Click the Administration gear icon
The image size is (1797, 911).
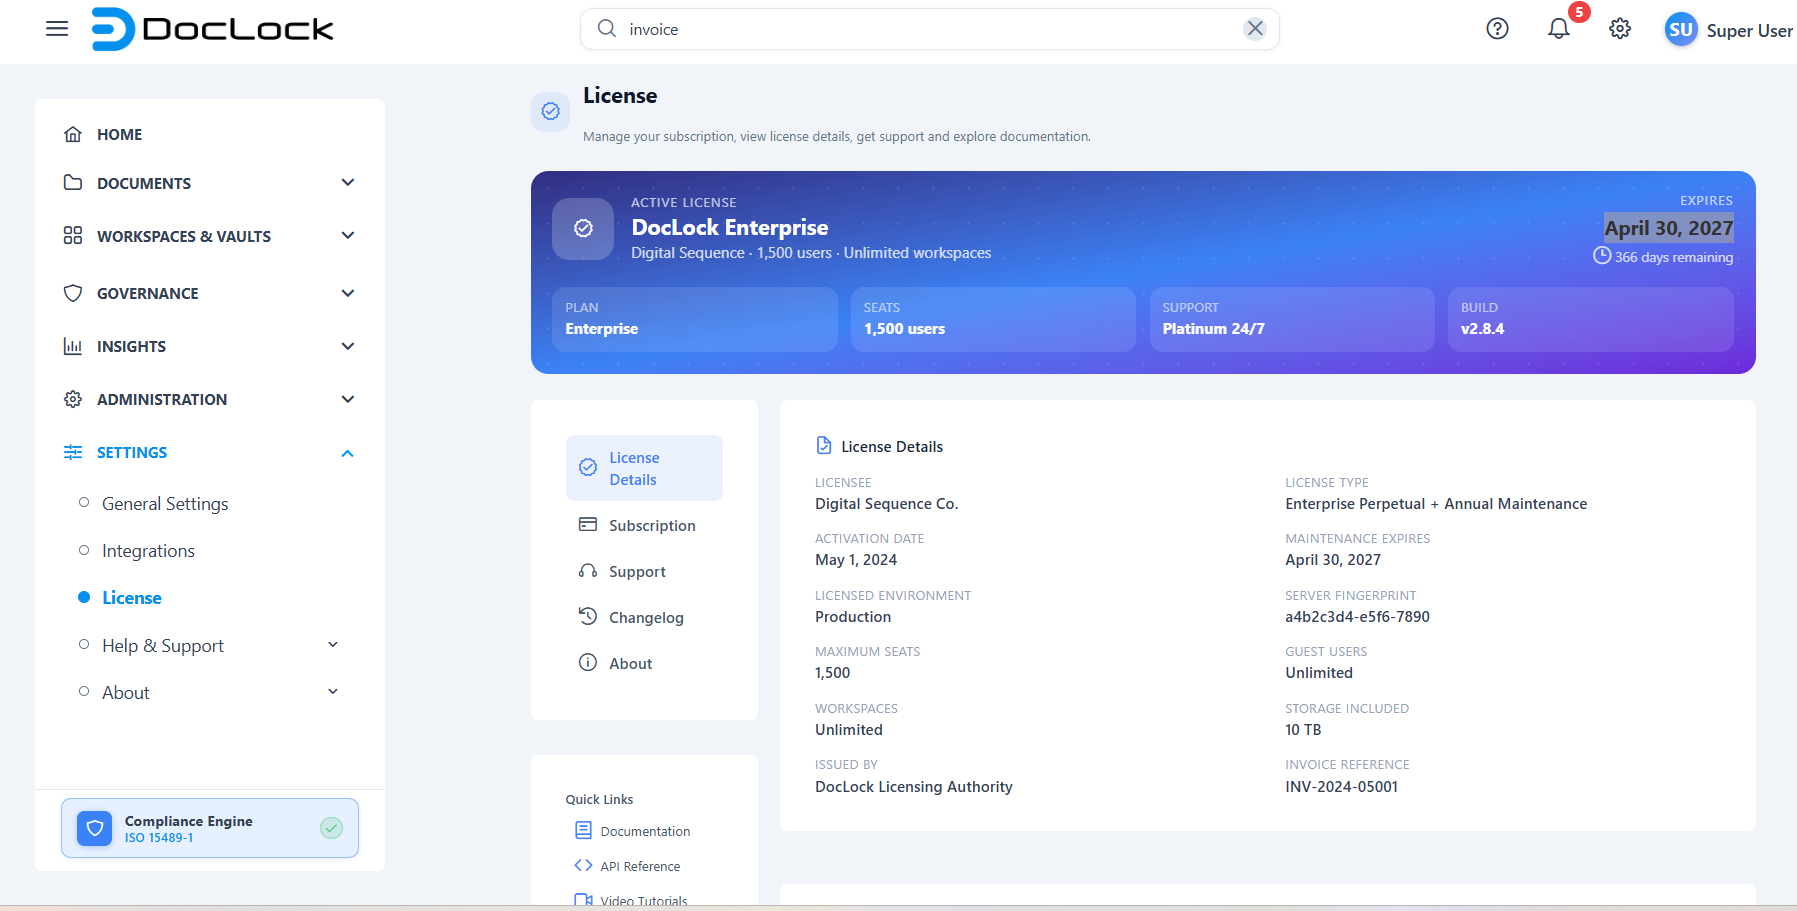73,399
